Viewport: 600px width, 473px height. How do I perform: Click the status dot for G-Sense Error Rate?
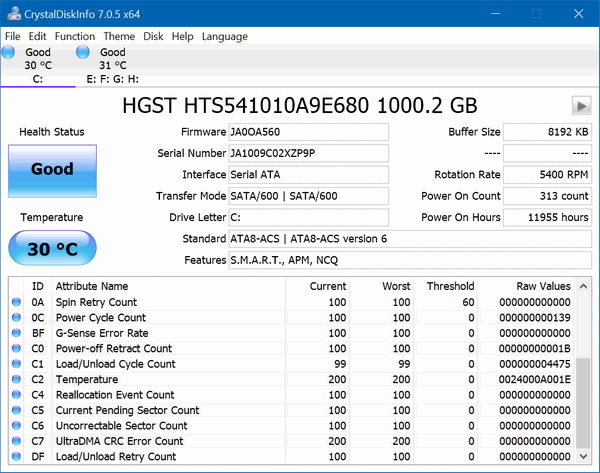16,333
